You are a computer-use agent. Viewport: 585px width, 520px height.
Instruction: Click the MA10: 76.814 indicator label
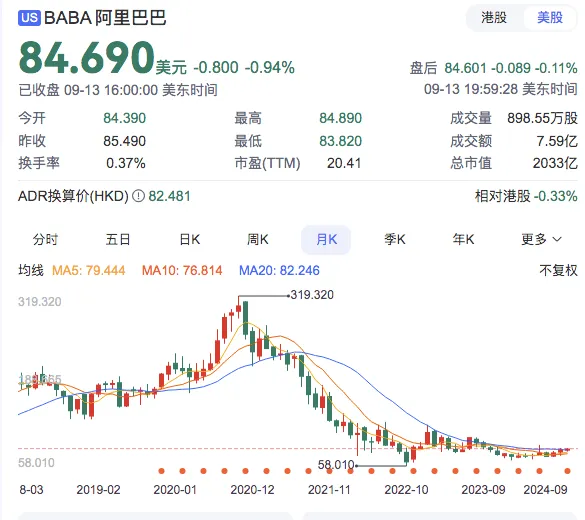tap(182, 270)
